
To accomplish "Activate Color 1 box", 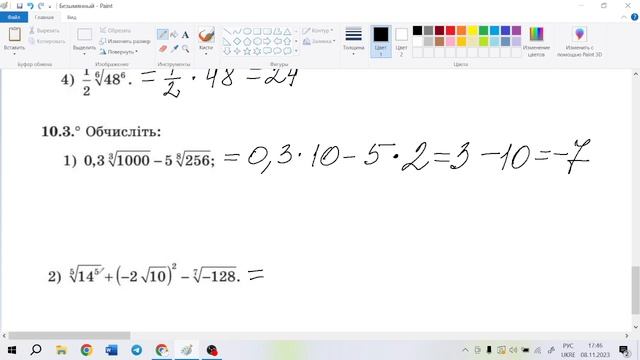I will point(381,41).
